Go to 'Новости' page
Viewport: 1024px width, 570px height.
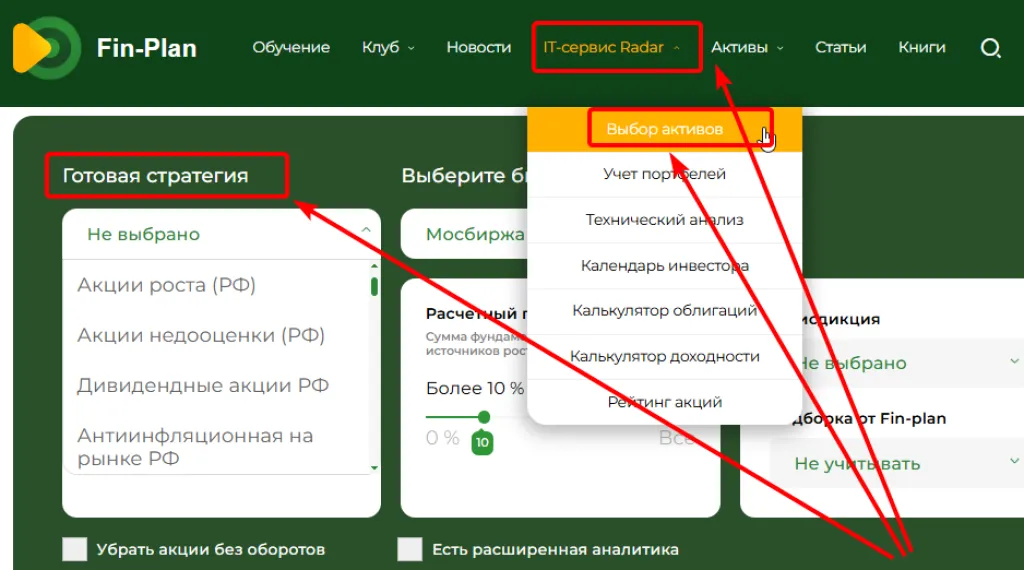[x=478, y=47]
